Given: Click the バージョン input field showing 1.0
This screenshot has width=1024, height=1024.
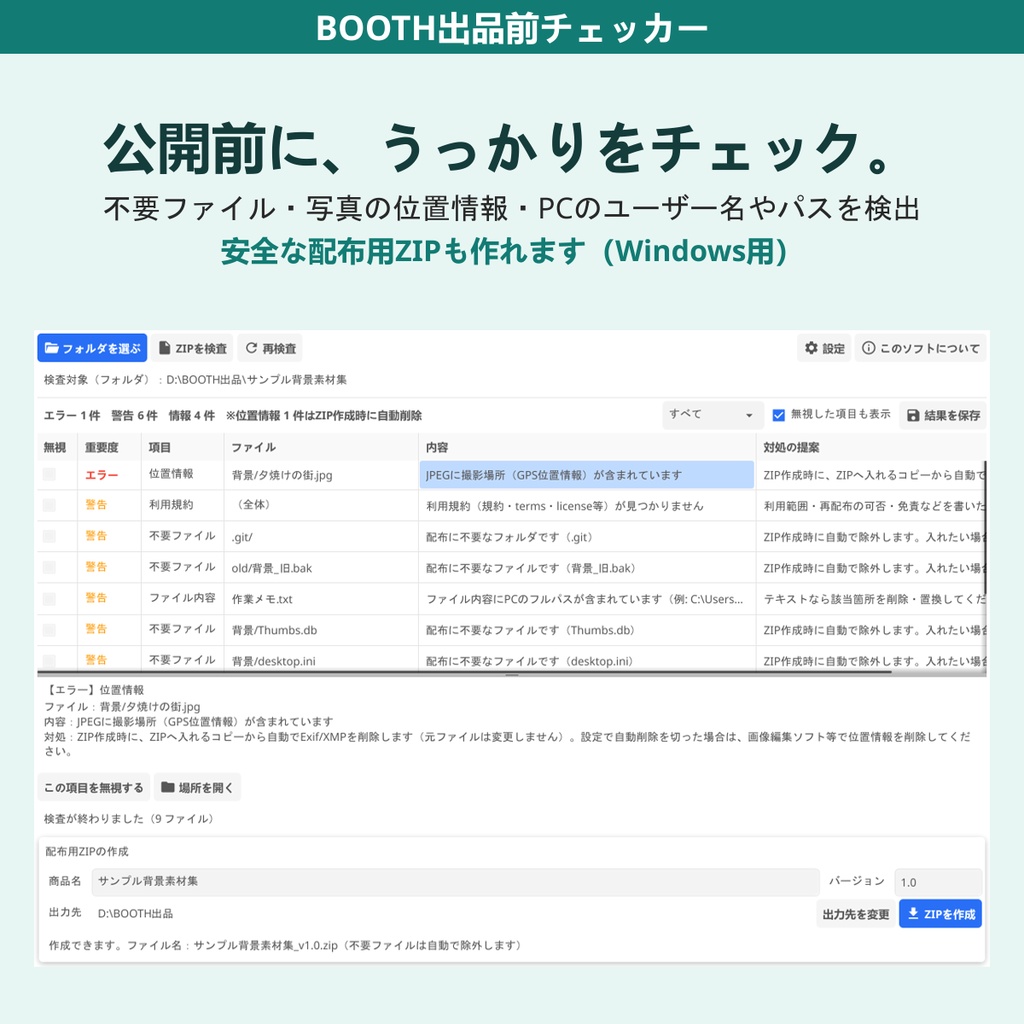Looking at the screenshot, I should [938, 882].
